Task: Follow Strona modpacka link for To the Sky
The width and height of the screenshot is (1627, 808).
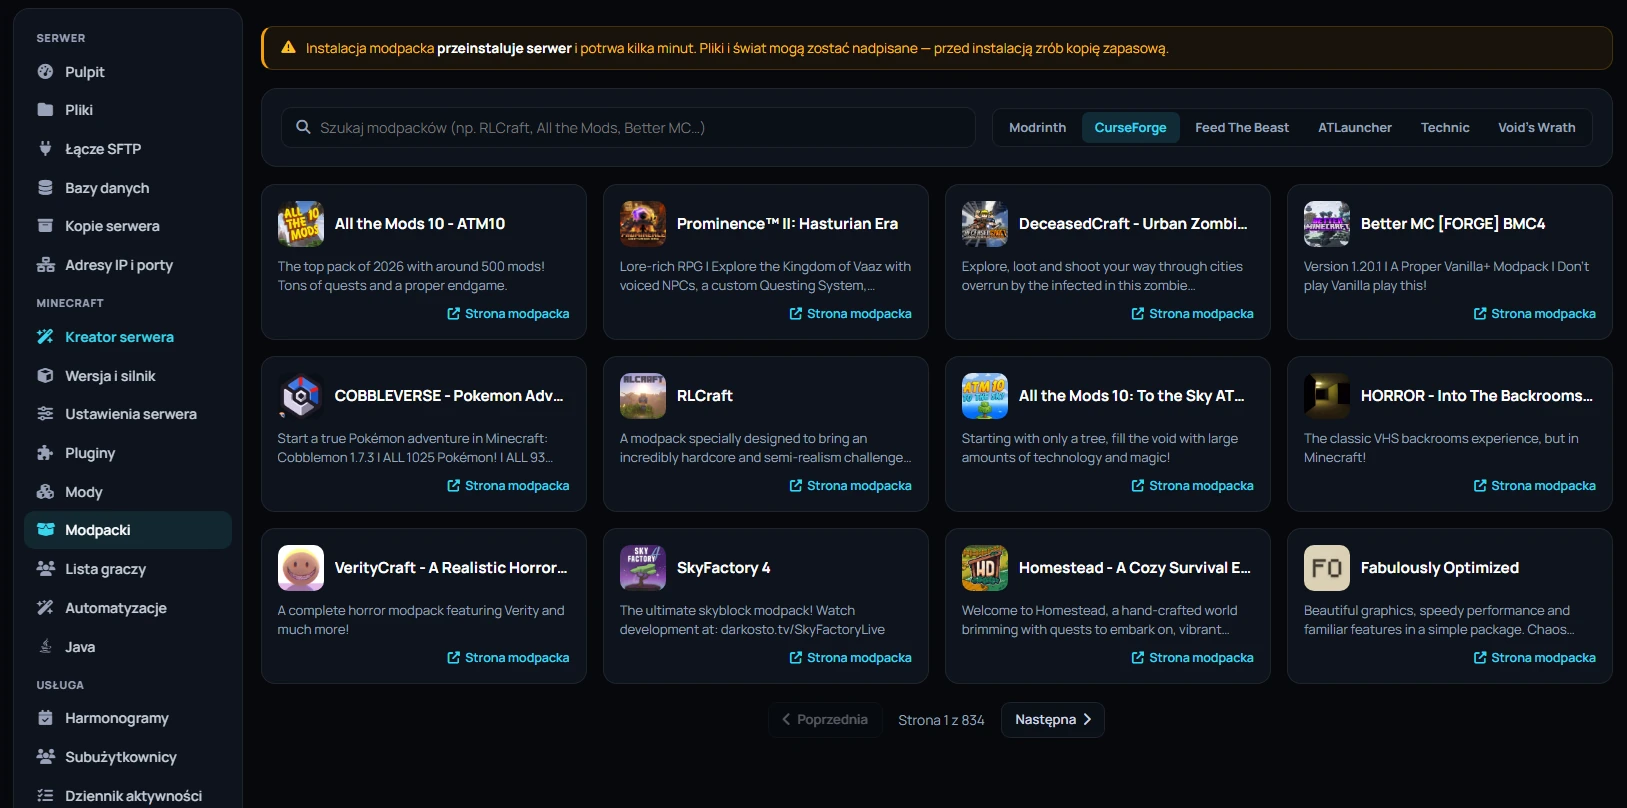Action: pyautogui.click(x=1192, y=486)
